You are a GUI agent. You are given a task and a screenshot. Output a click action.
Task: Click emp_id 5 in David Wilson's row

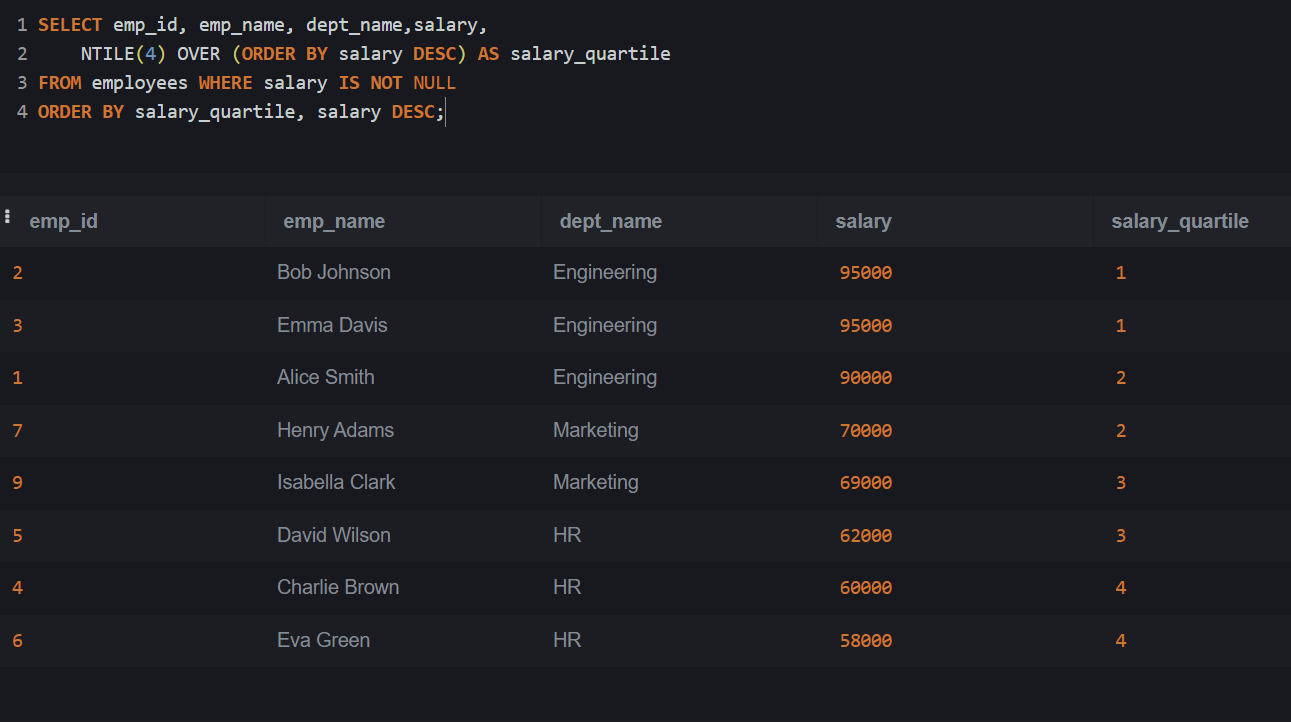pyautogui.click(x=18, y=536)
